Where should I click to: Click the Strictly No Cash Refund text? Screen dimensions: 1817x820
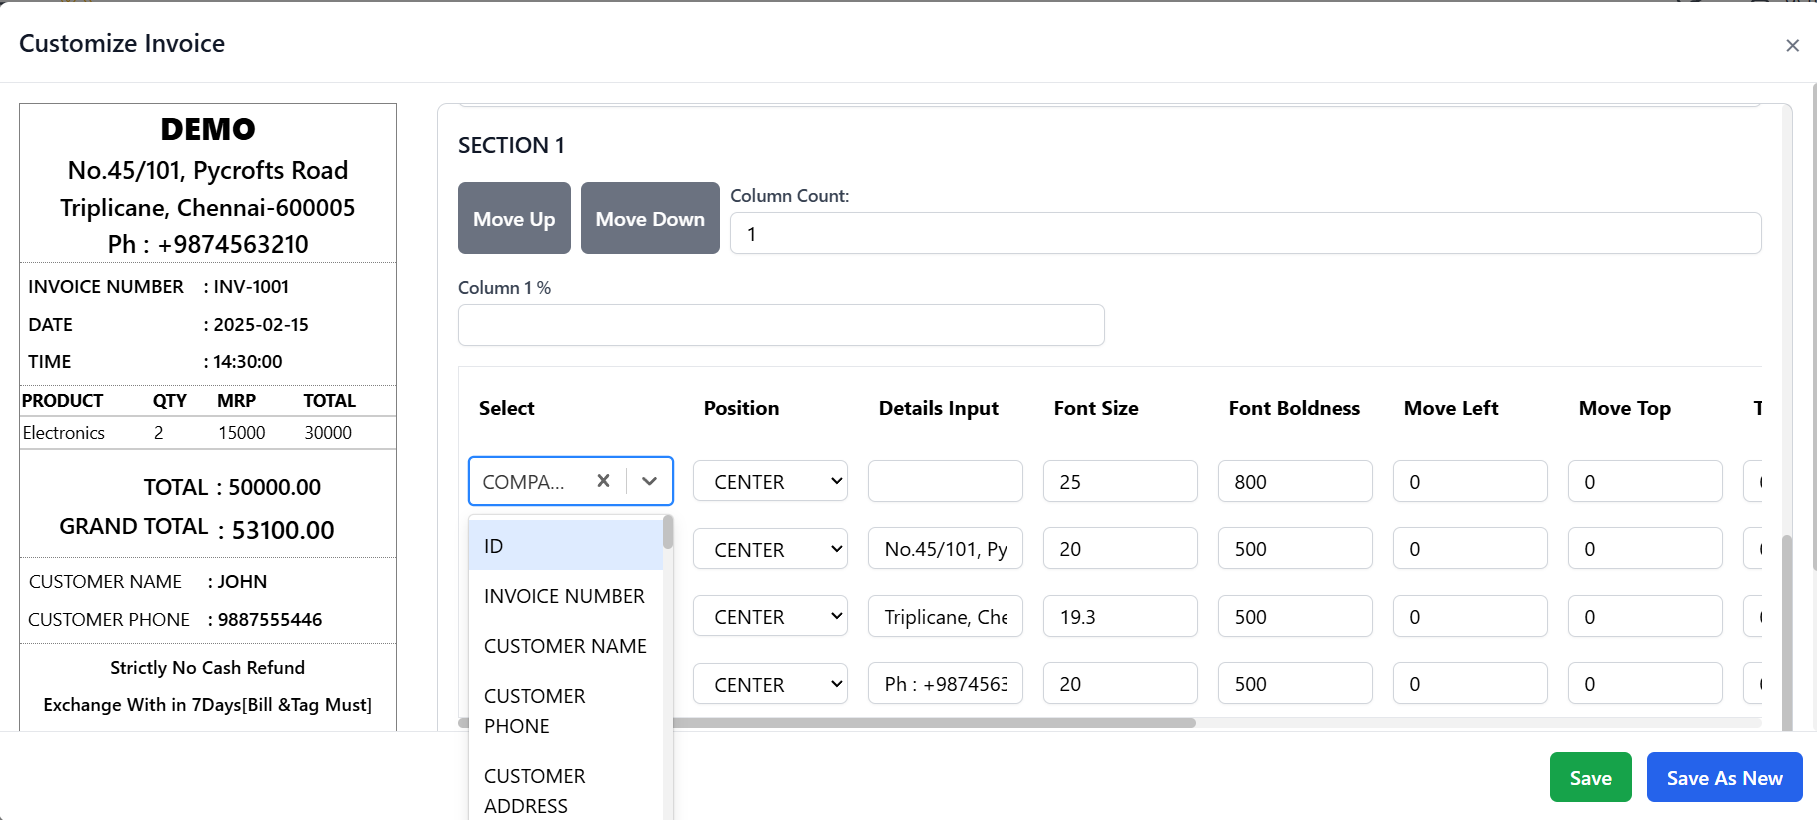click(x=208, y=667)
